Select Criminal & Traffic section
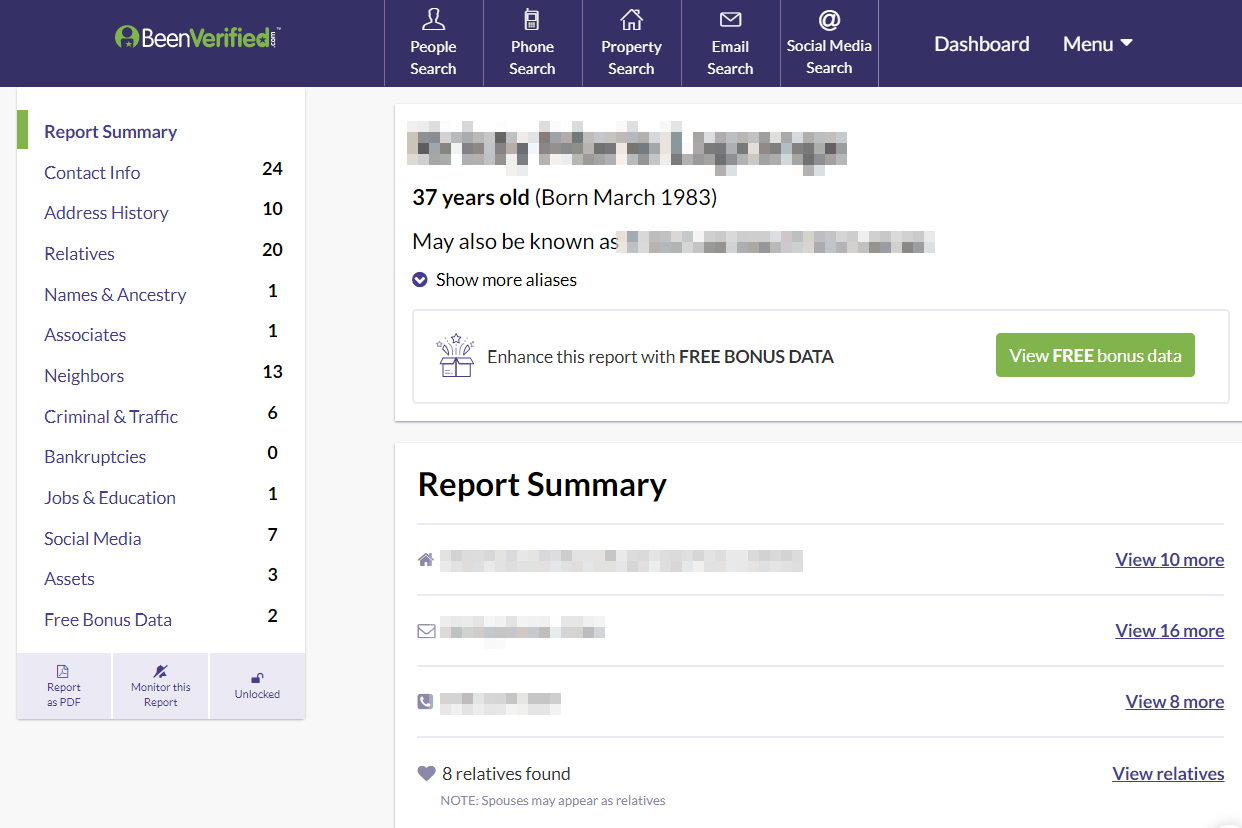This screenshot has height=828, width=1242. [110, 416]
